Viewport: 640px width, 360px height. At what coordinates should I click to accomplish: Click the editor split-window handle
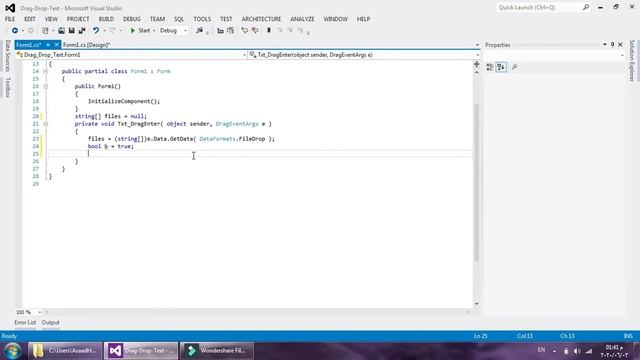click(x=476, y=64)
